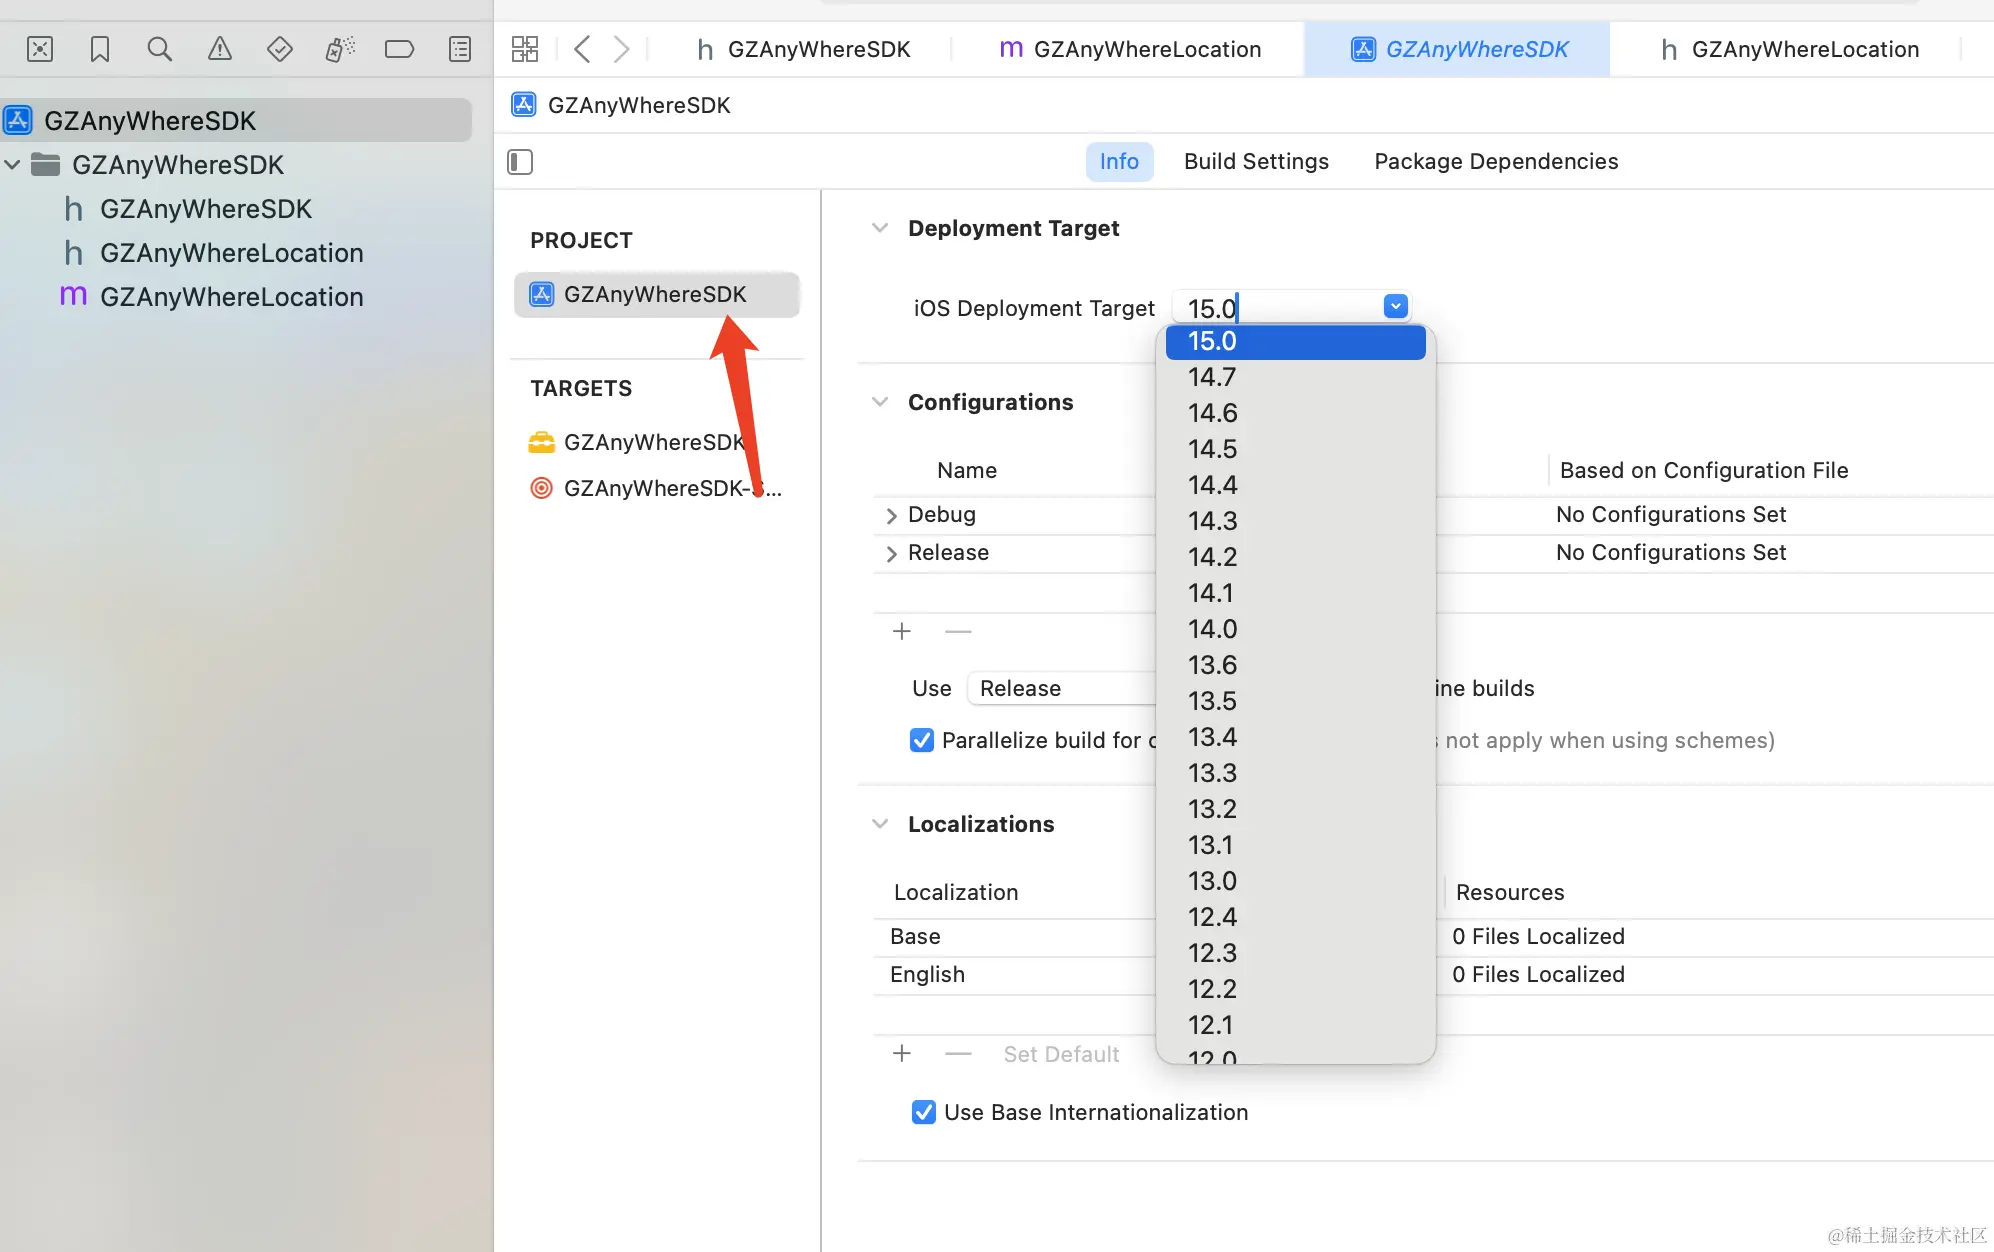The width and height of the screenshot is (1994, 1252).
Task: Switch to Build Settings tab
Action: click(x=1256, y=162)
